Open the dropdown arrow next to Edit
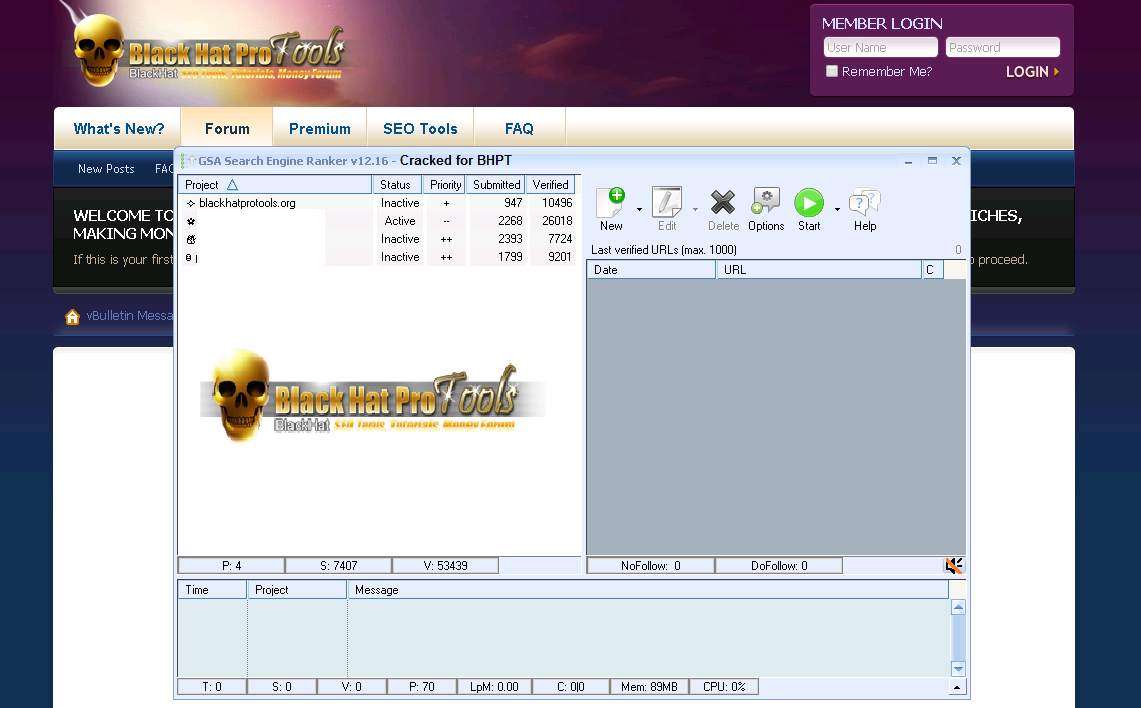The height and width of the screenshot is (708, 1141). 695,210
